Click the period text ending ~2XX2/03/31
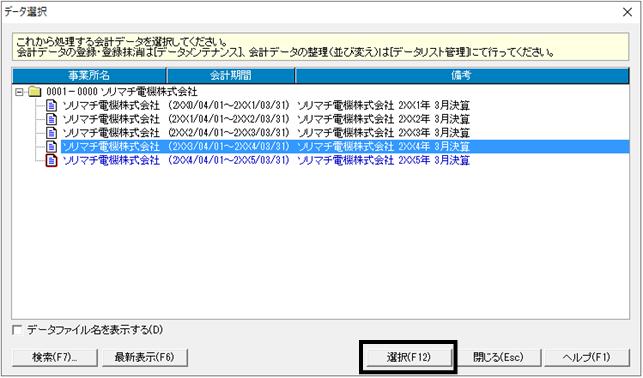 pos(229,119)
